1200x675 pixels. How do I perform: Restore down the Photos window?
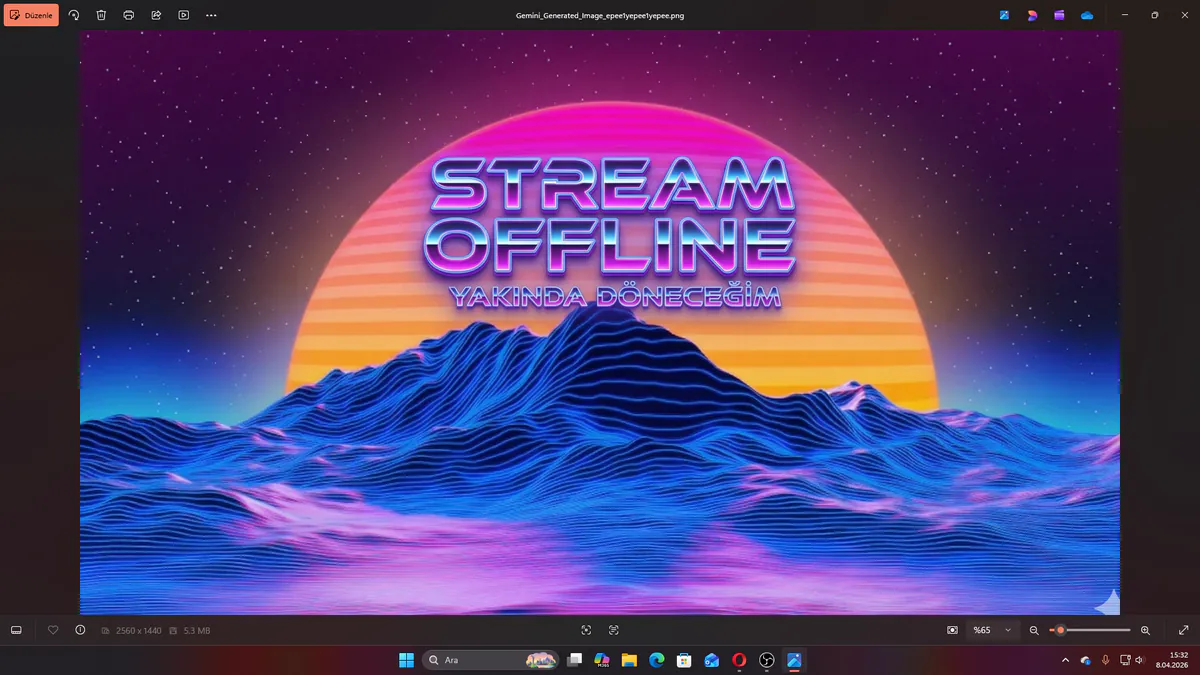pos(1154,15)
